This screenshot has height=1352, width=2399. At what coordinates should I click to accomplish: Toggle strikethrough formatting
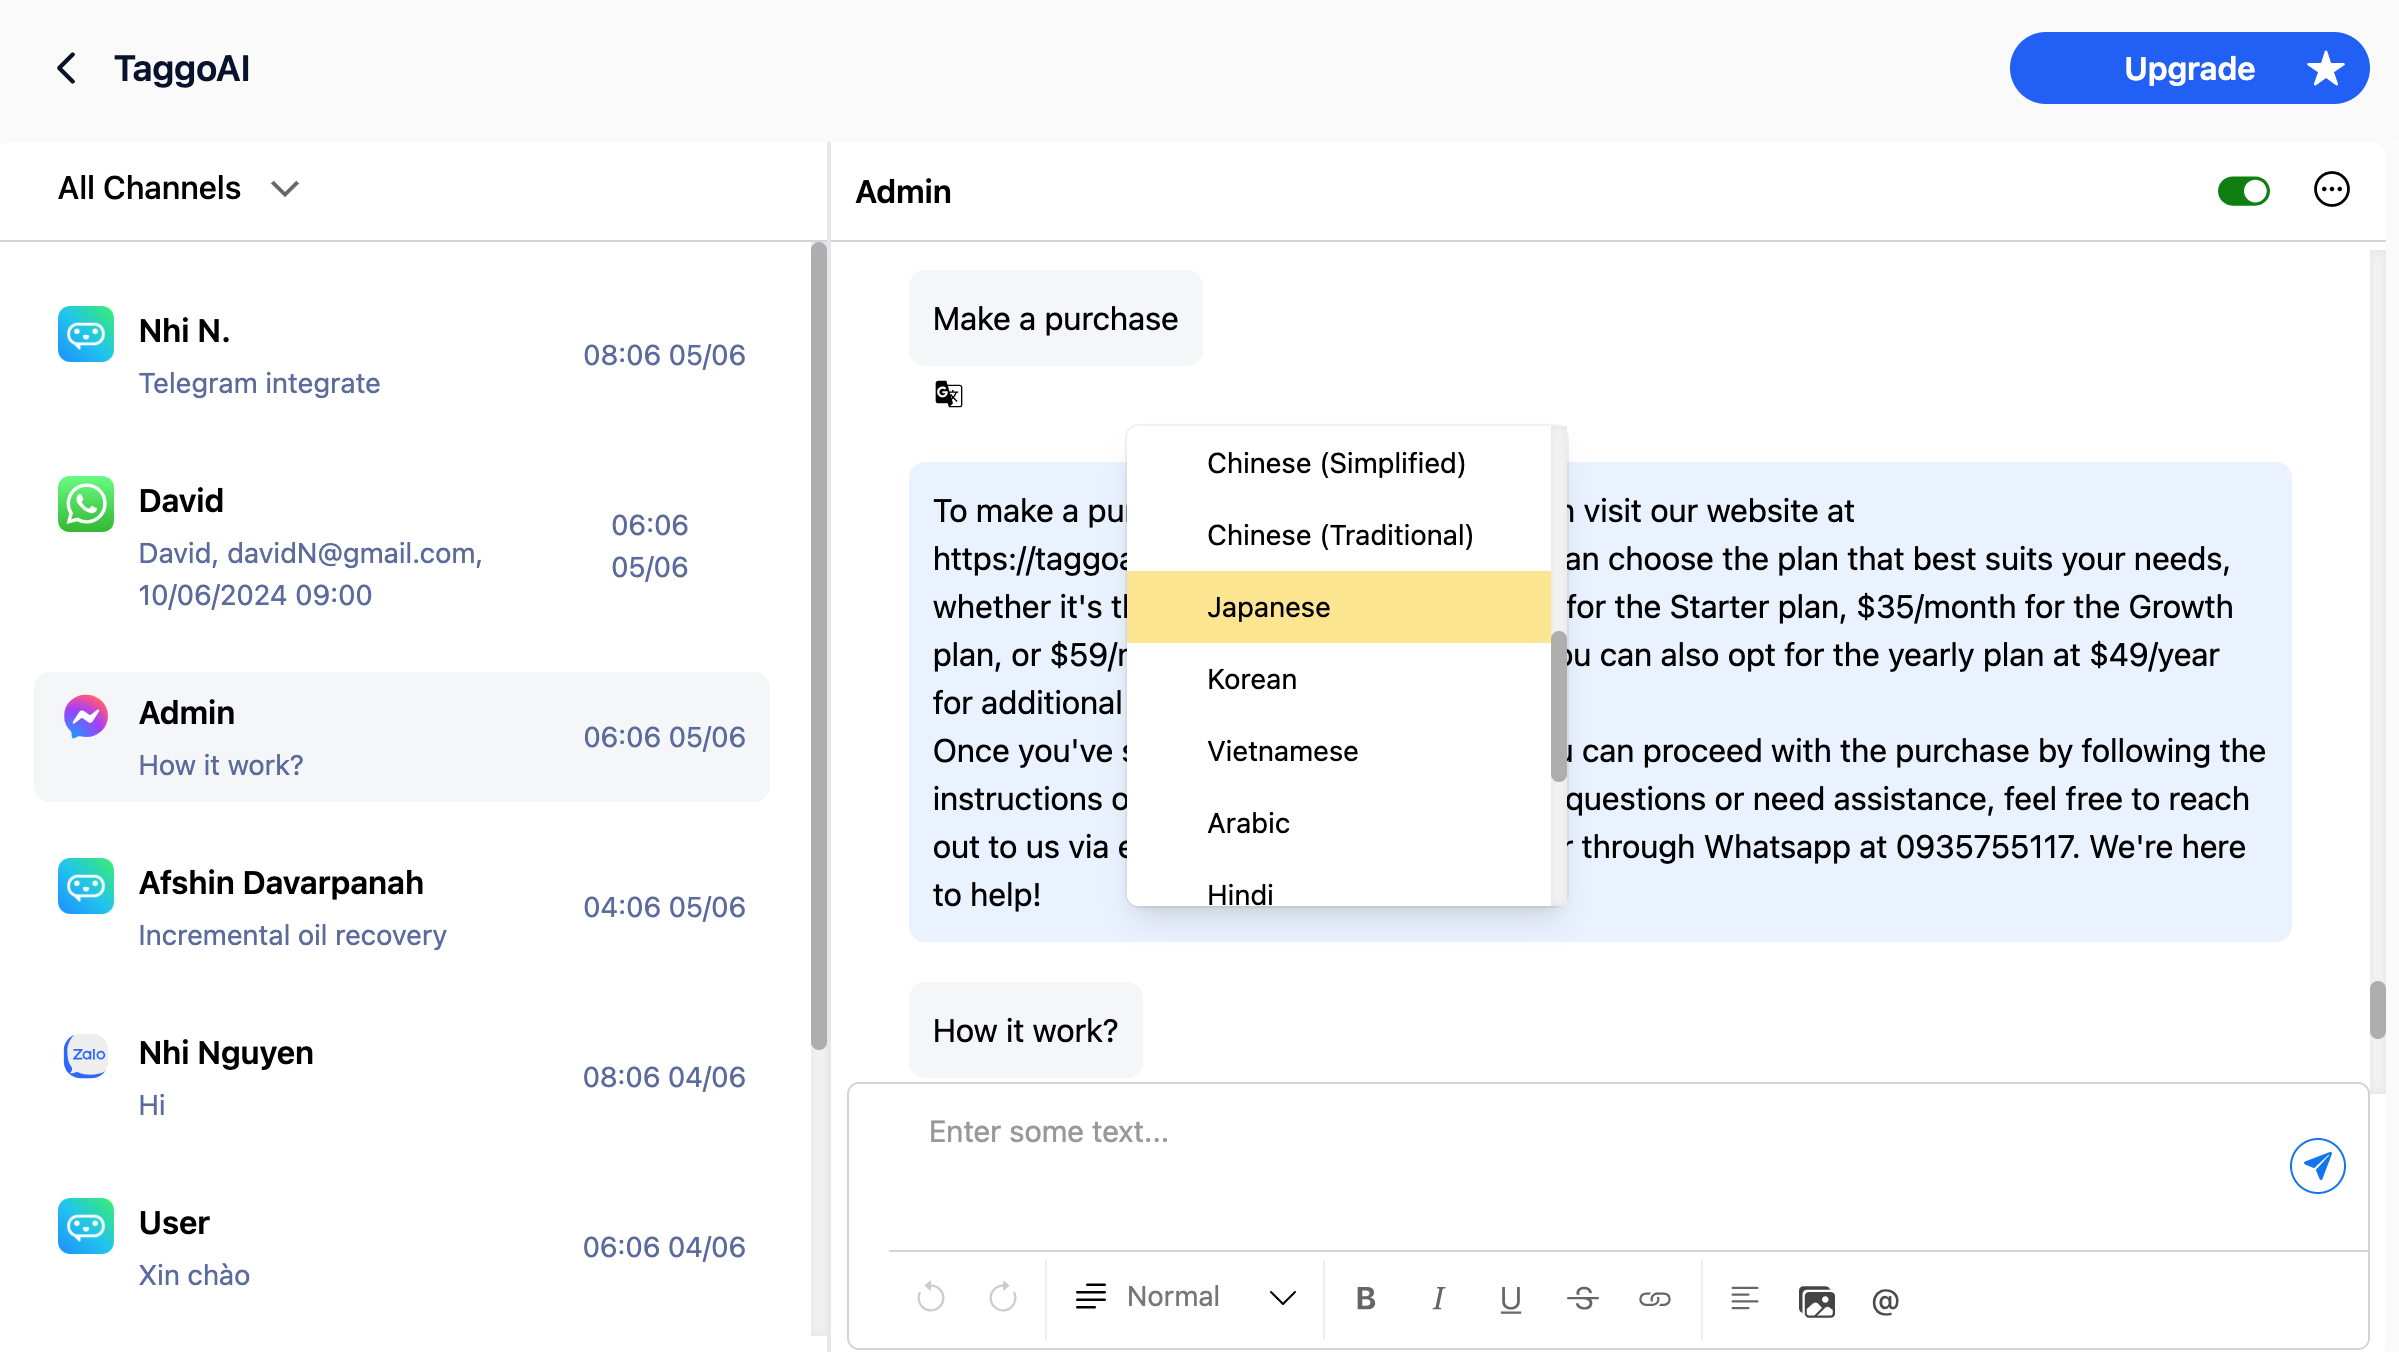point(1582,1299)
